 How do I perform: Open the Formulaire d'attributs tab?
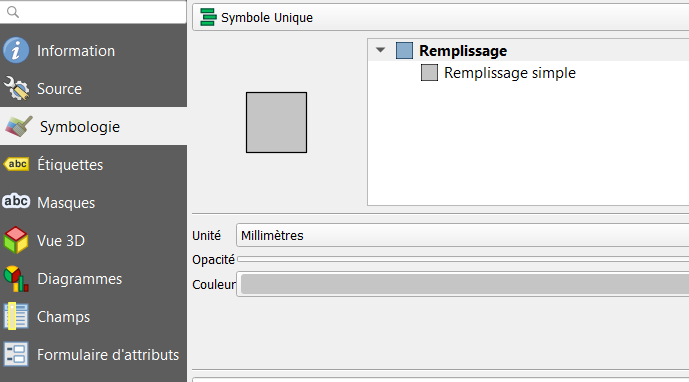(93, 354)
